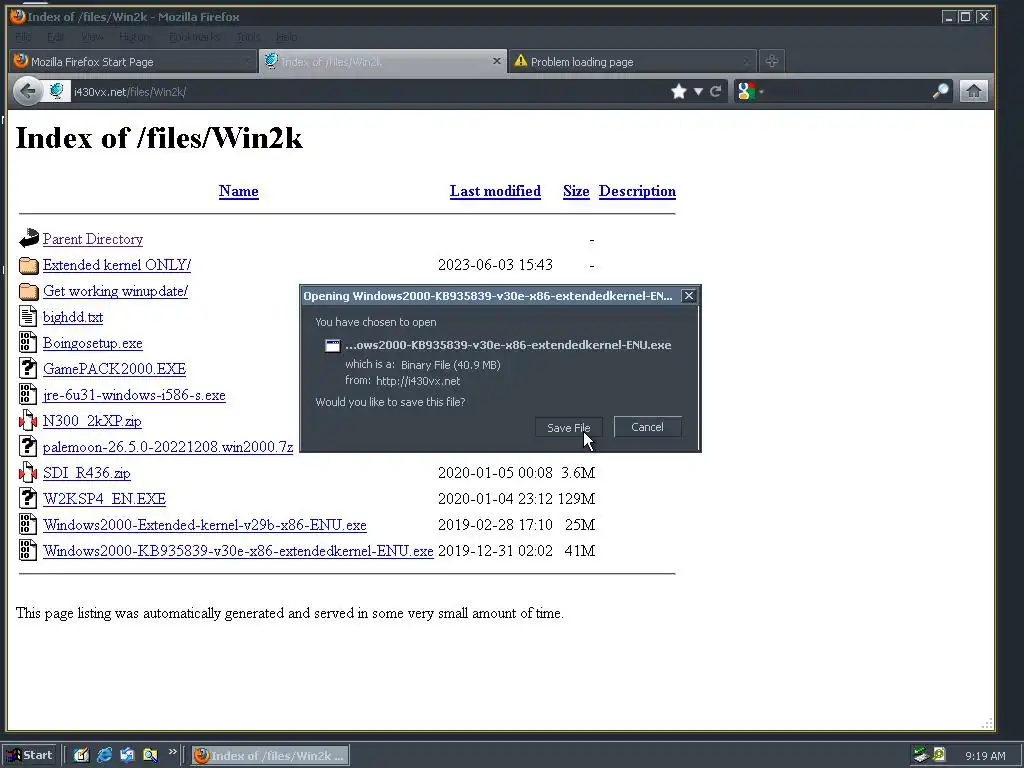Switch to Mozilla Firefox Start Page tab

click(133, 61)
